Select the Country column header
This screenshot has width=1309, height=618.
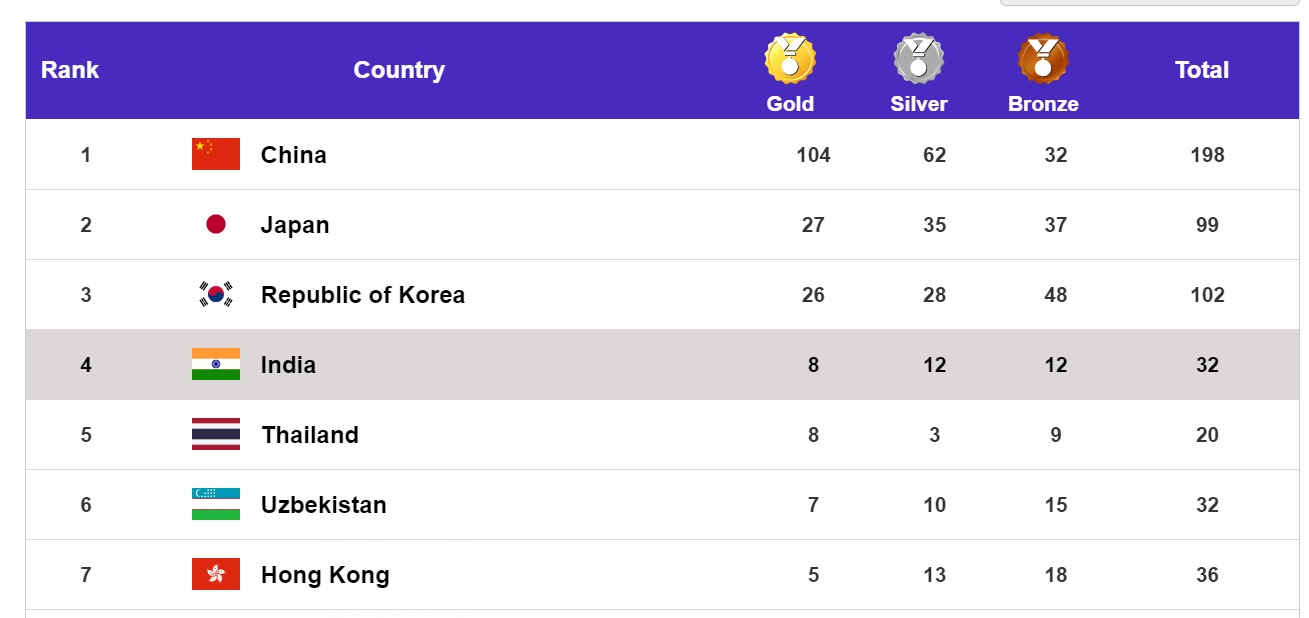tap(399, 70)
